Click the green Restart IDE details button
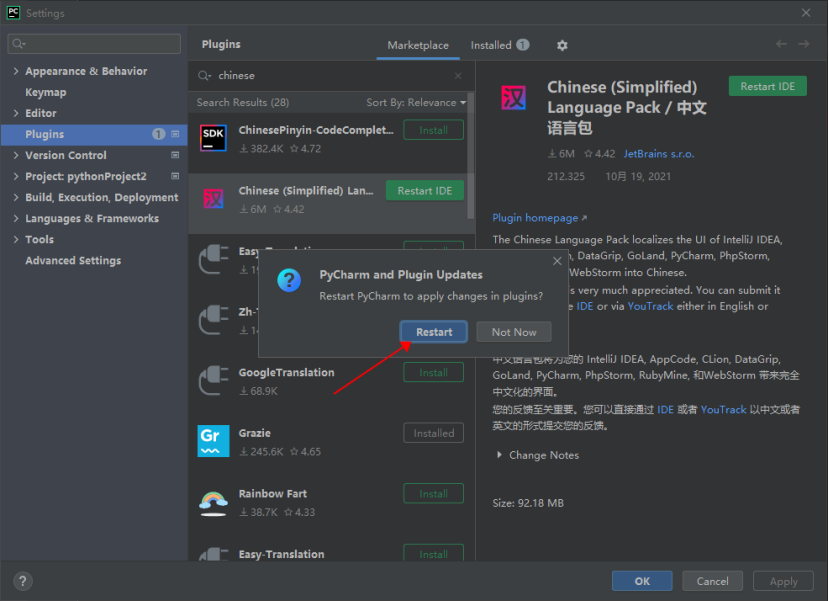The height and width of the screenshot is (601, 829). 768,86
